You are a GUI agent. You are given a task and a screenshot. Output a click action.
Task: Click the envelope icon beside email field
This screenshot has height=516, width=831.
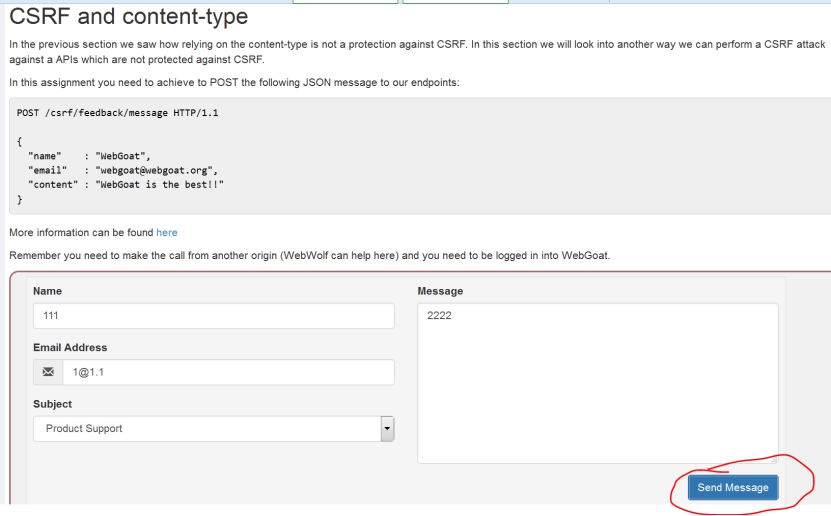click(48, 372)
